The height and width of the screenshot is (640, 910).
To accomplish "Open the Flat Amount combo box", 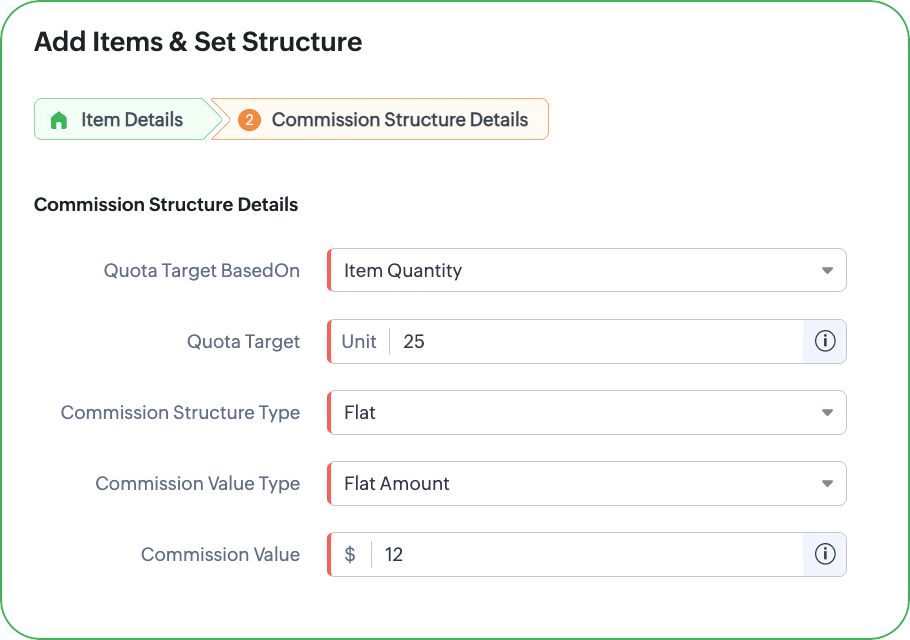I will [587, 483].
